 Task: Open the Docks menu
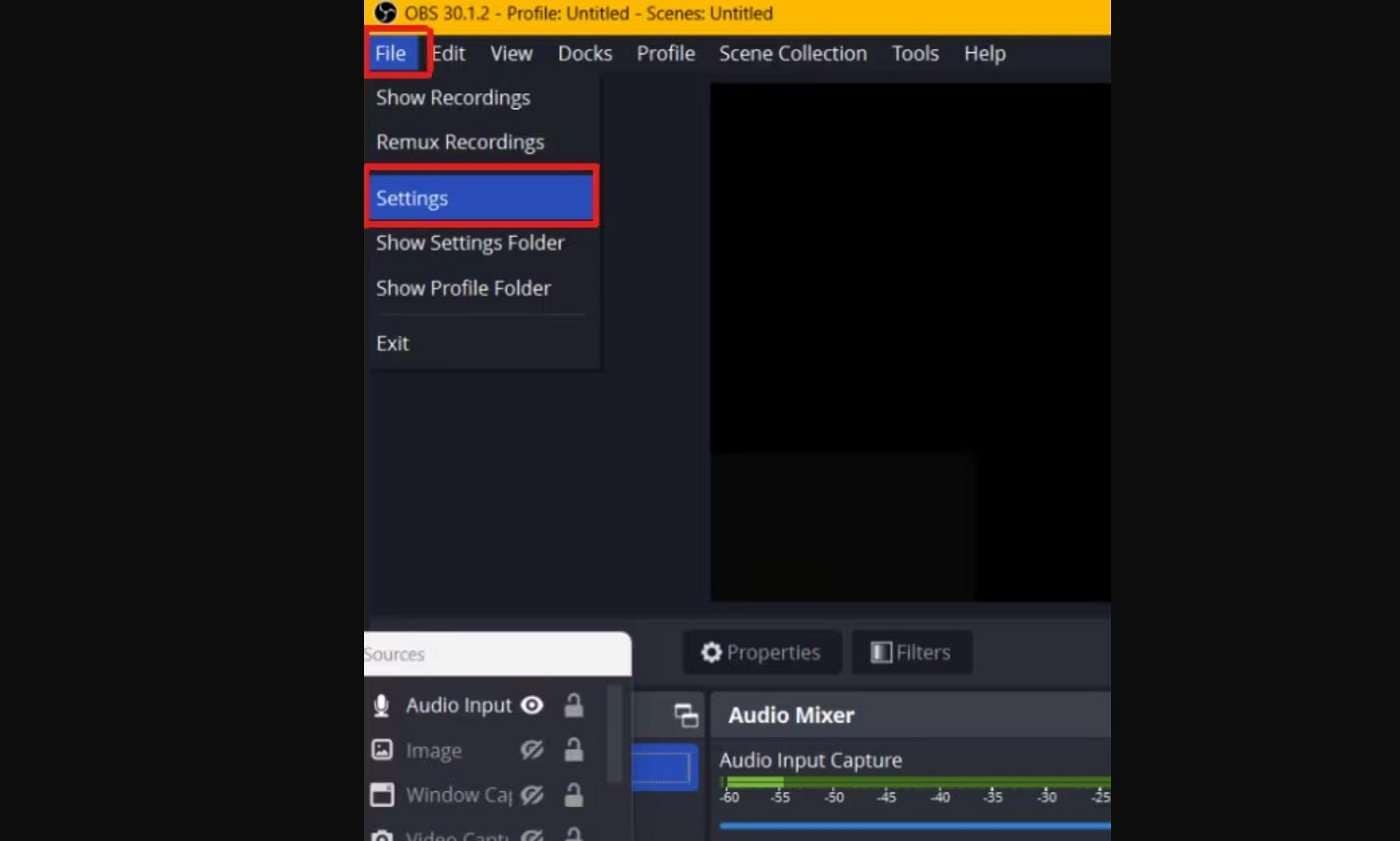point(585,54)
